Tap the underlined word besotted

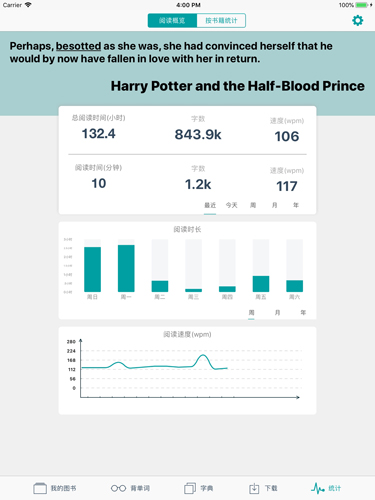78,46
